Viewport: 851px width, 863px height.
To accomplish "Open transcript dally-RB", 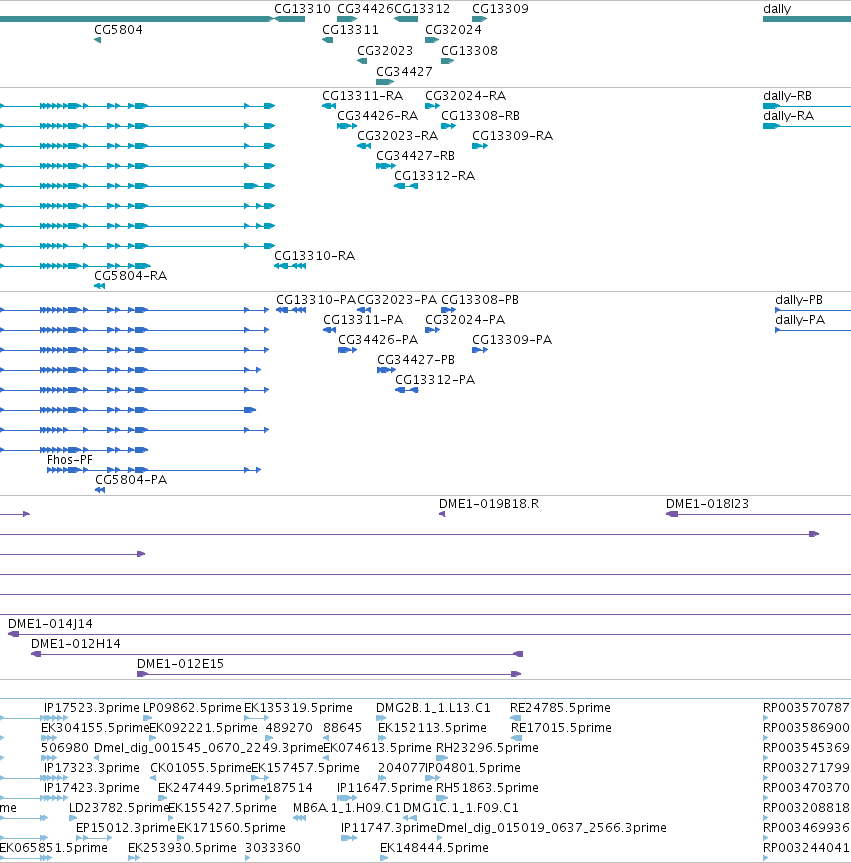I will click(787, 96).
